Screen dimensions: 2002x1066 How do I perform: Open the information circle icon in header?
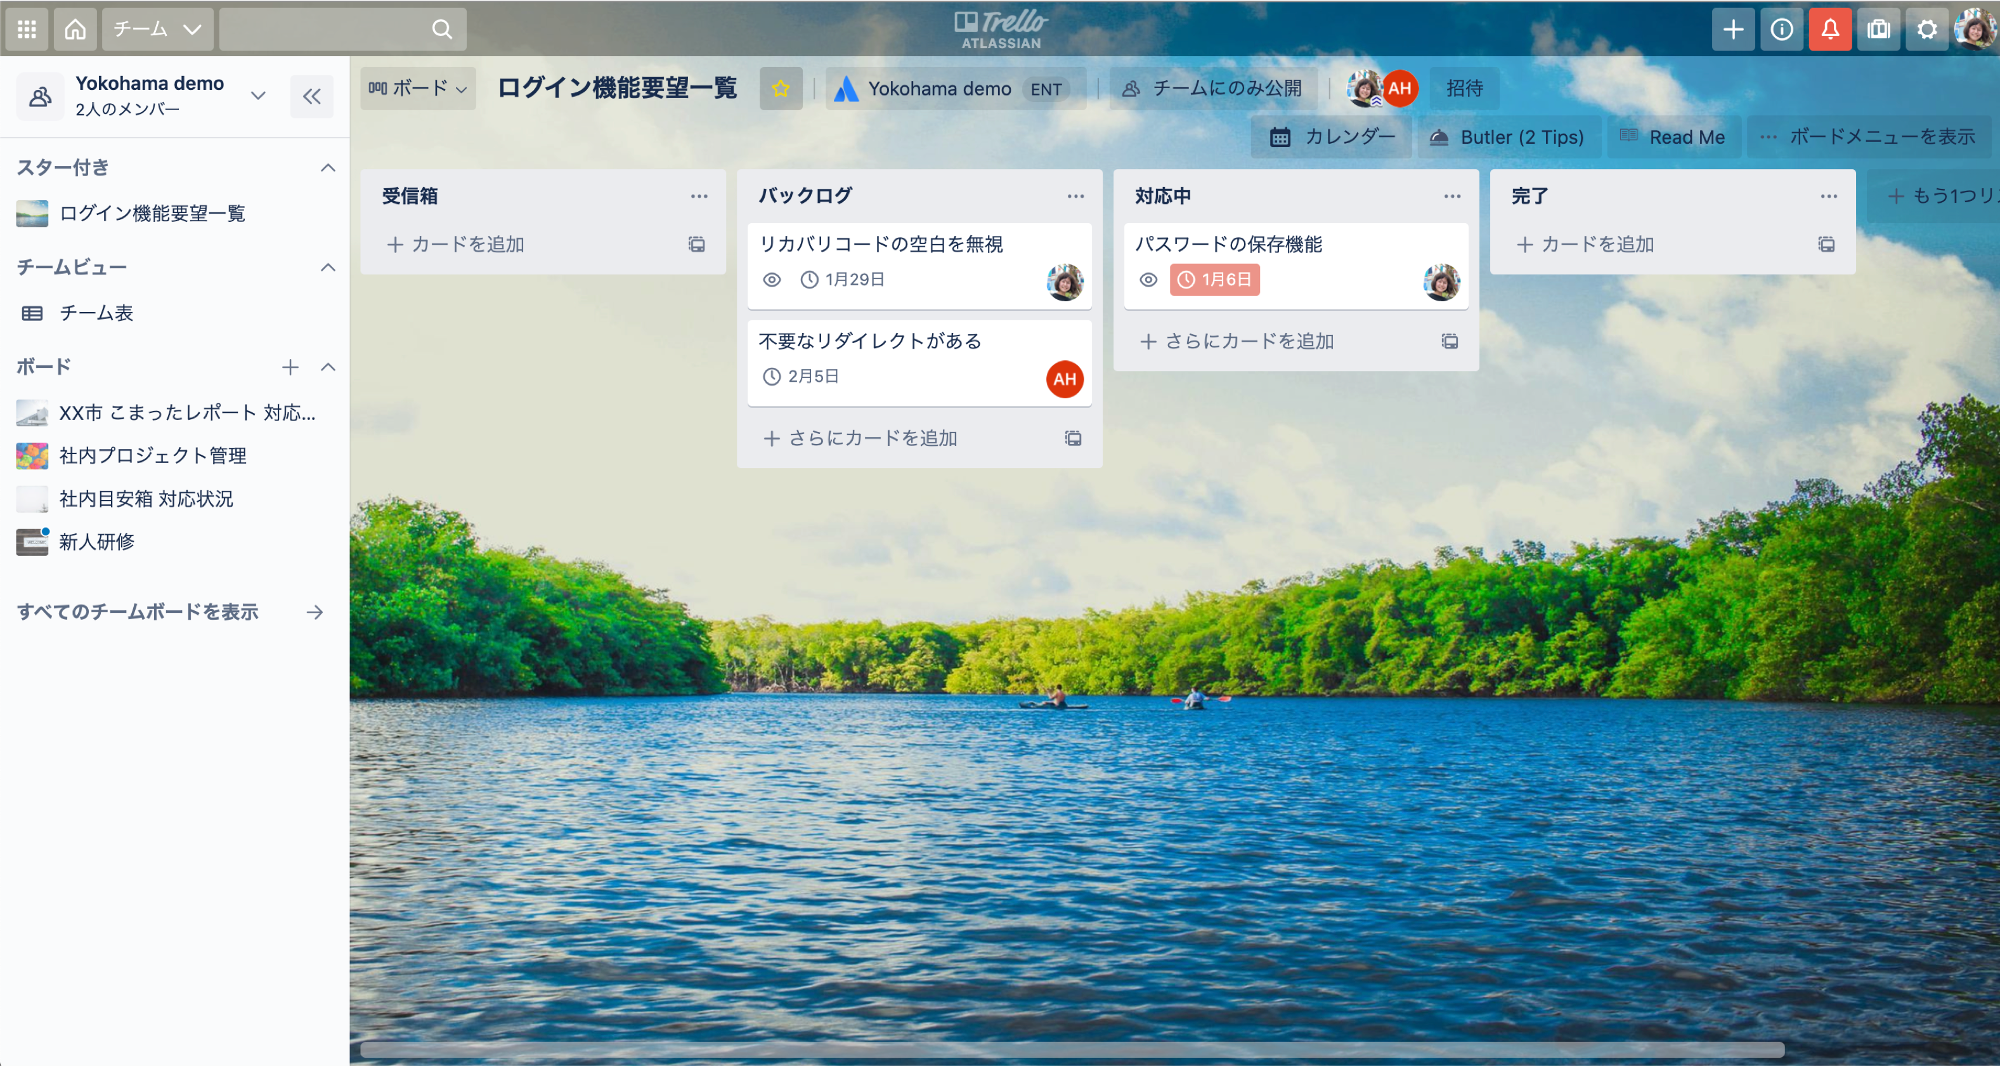pyautogui.click(x=1781, y=29)
